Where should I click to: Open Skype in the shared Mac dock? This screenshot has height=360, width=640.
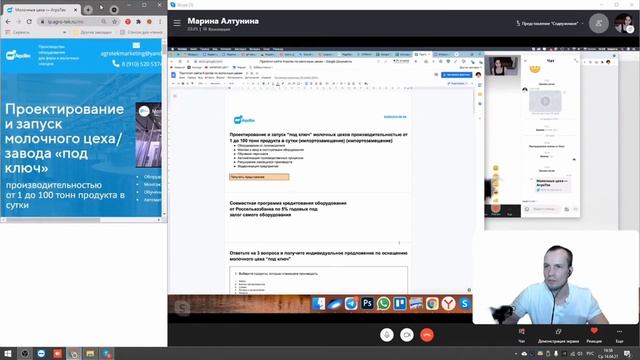tap(465, 304)
